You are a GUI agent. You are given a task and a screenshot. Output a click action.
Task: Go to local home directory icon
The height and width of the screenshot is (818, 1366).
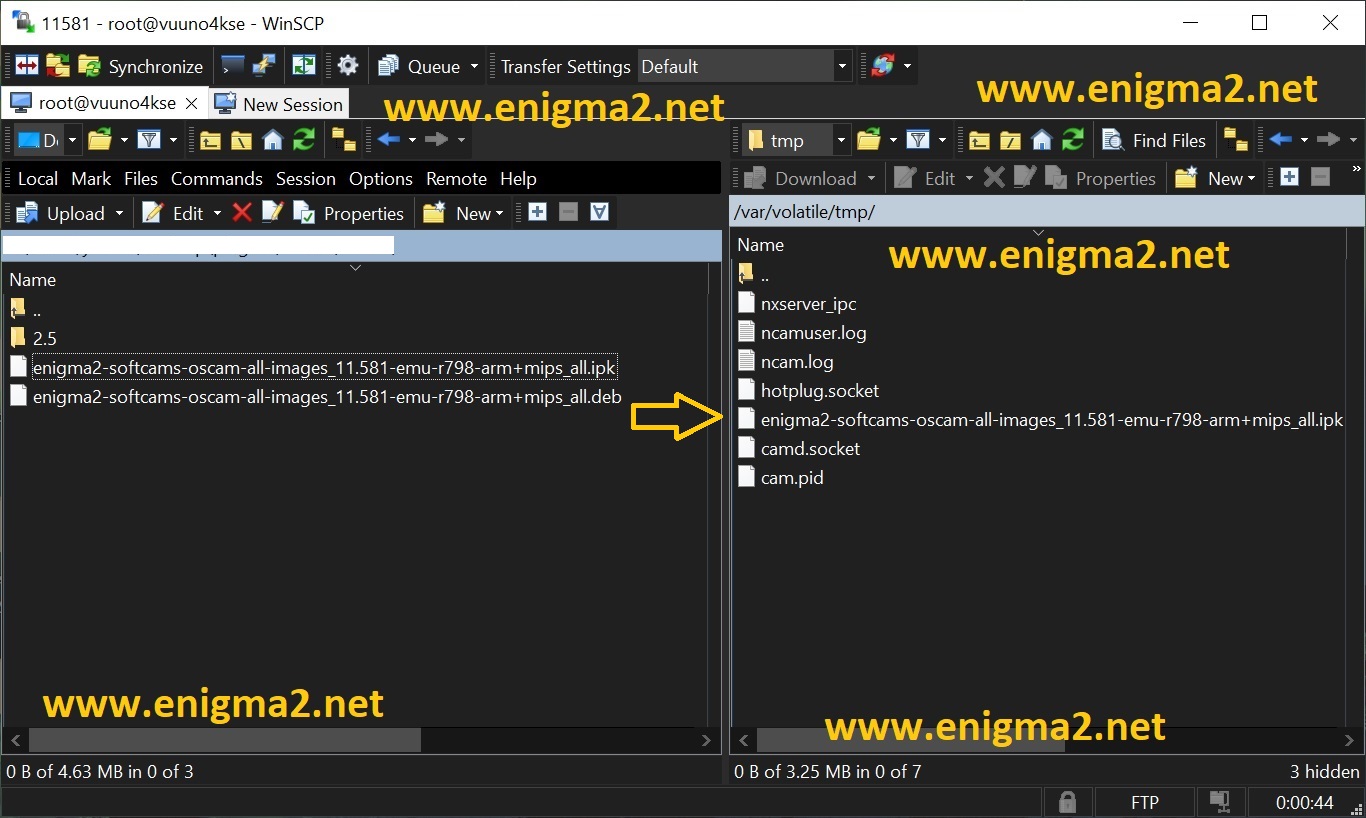pos(272,140)
